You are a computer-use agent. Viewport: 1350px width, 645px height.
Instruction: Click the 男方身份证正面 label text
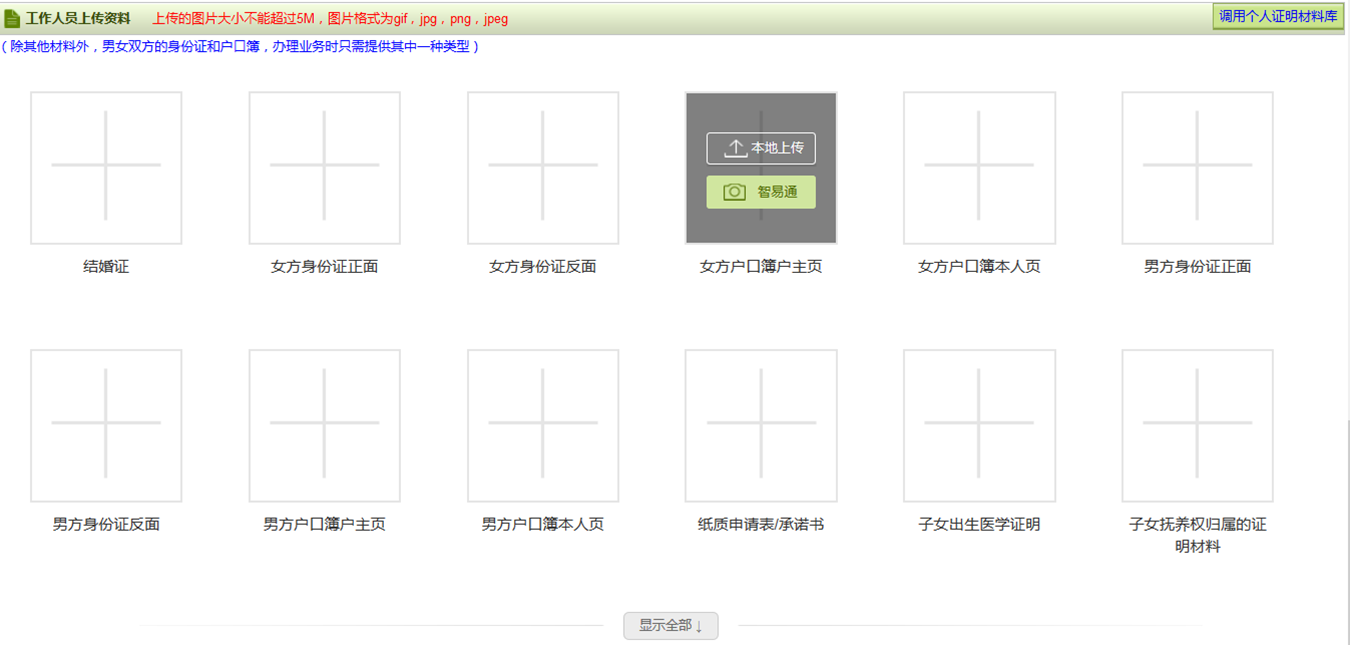coord(1197,267)
